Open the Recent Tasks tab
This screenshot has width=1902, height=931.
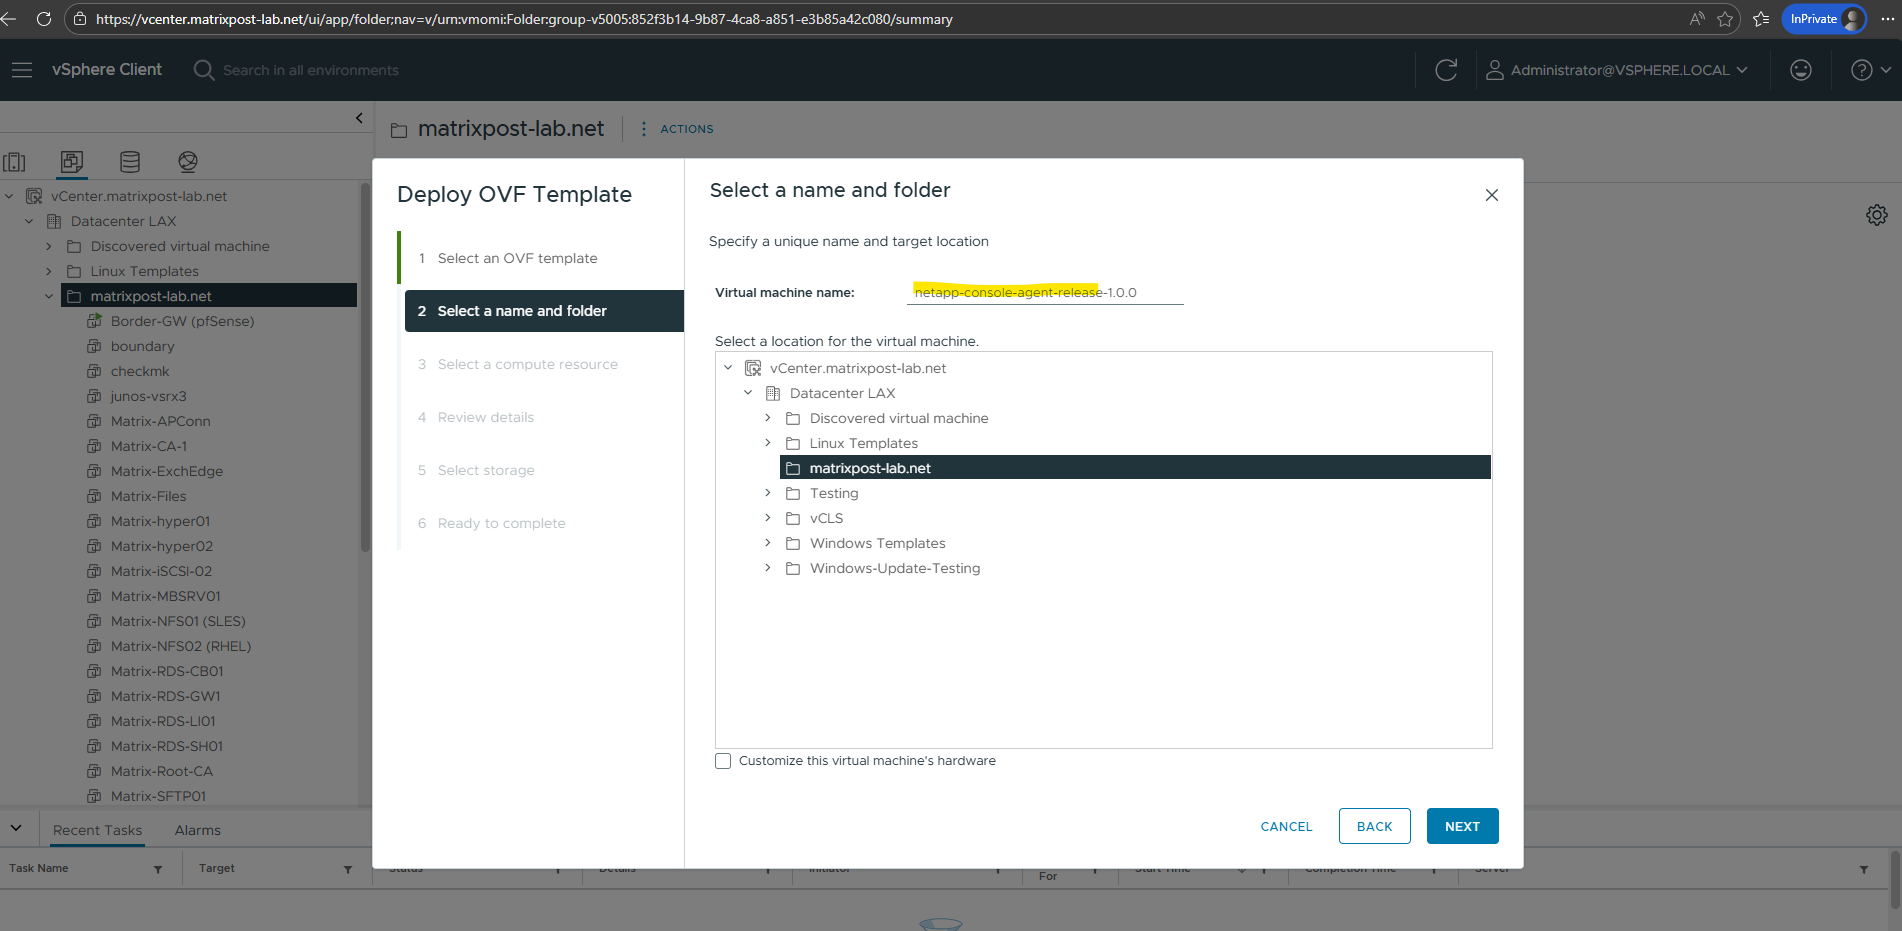(97, 830)
